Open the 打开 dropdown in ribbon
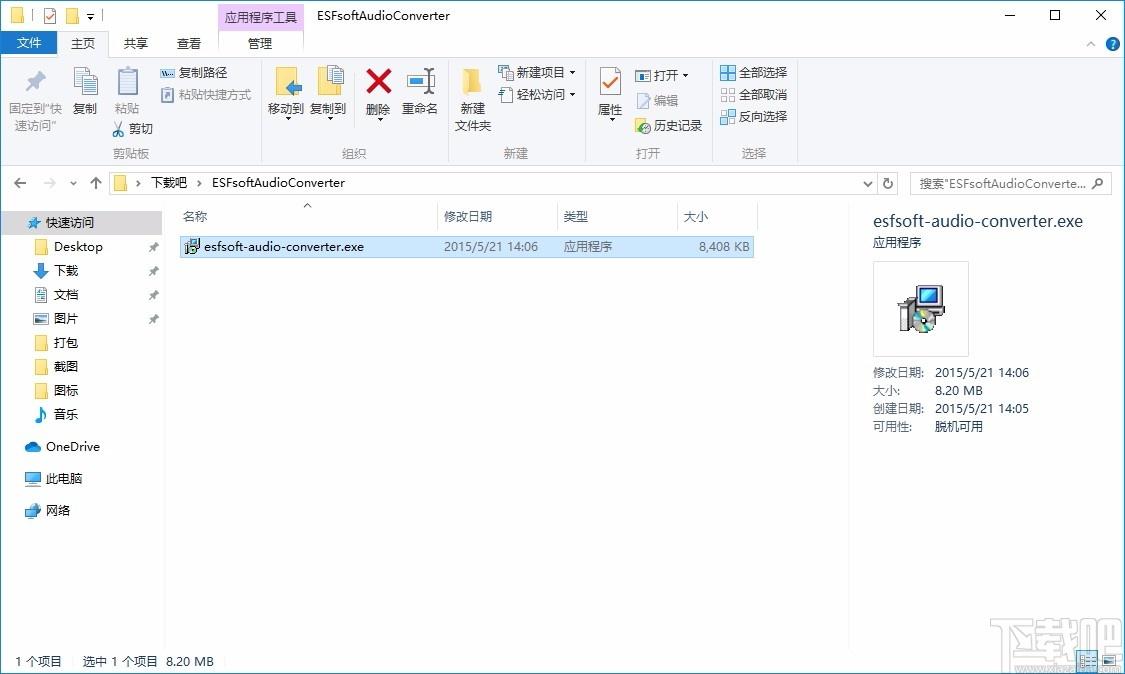 click(x=662, y=75)
